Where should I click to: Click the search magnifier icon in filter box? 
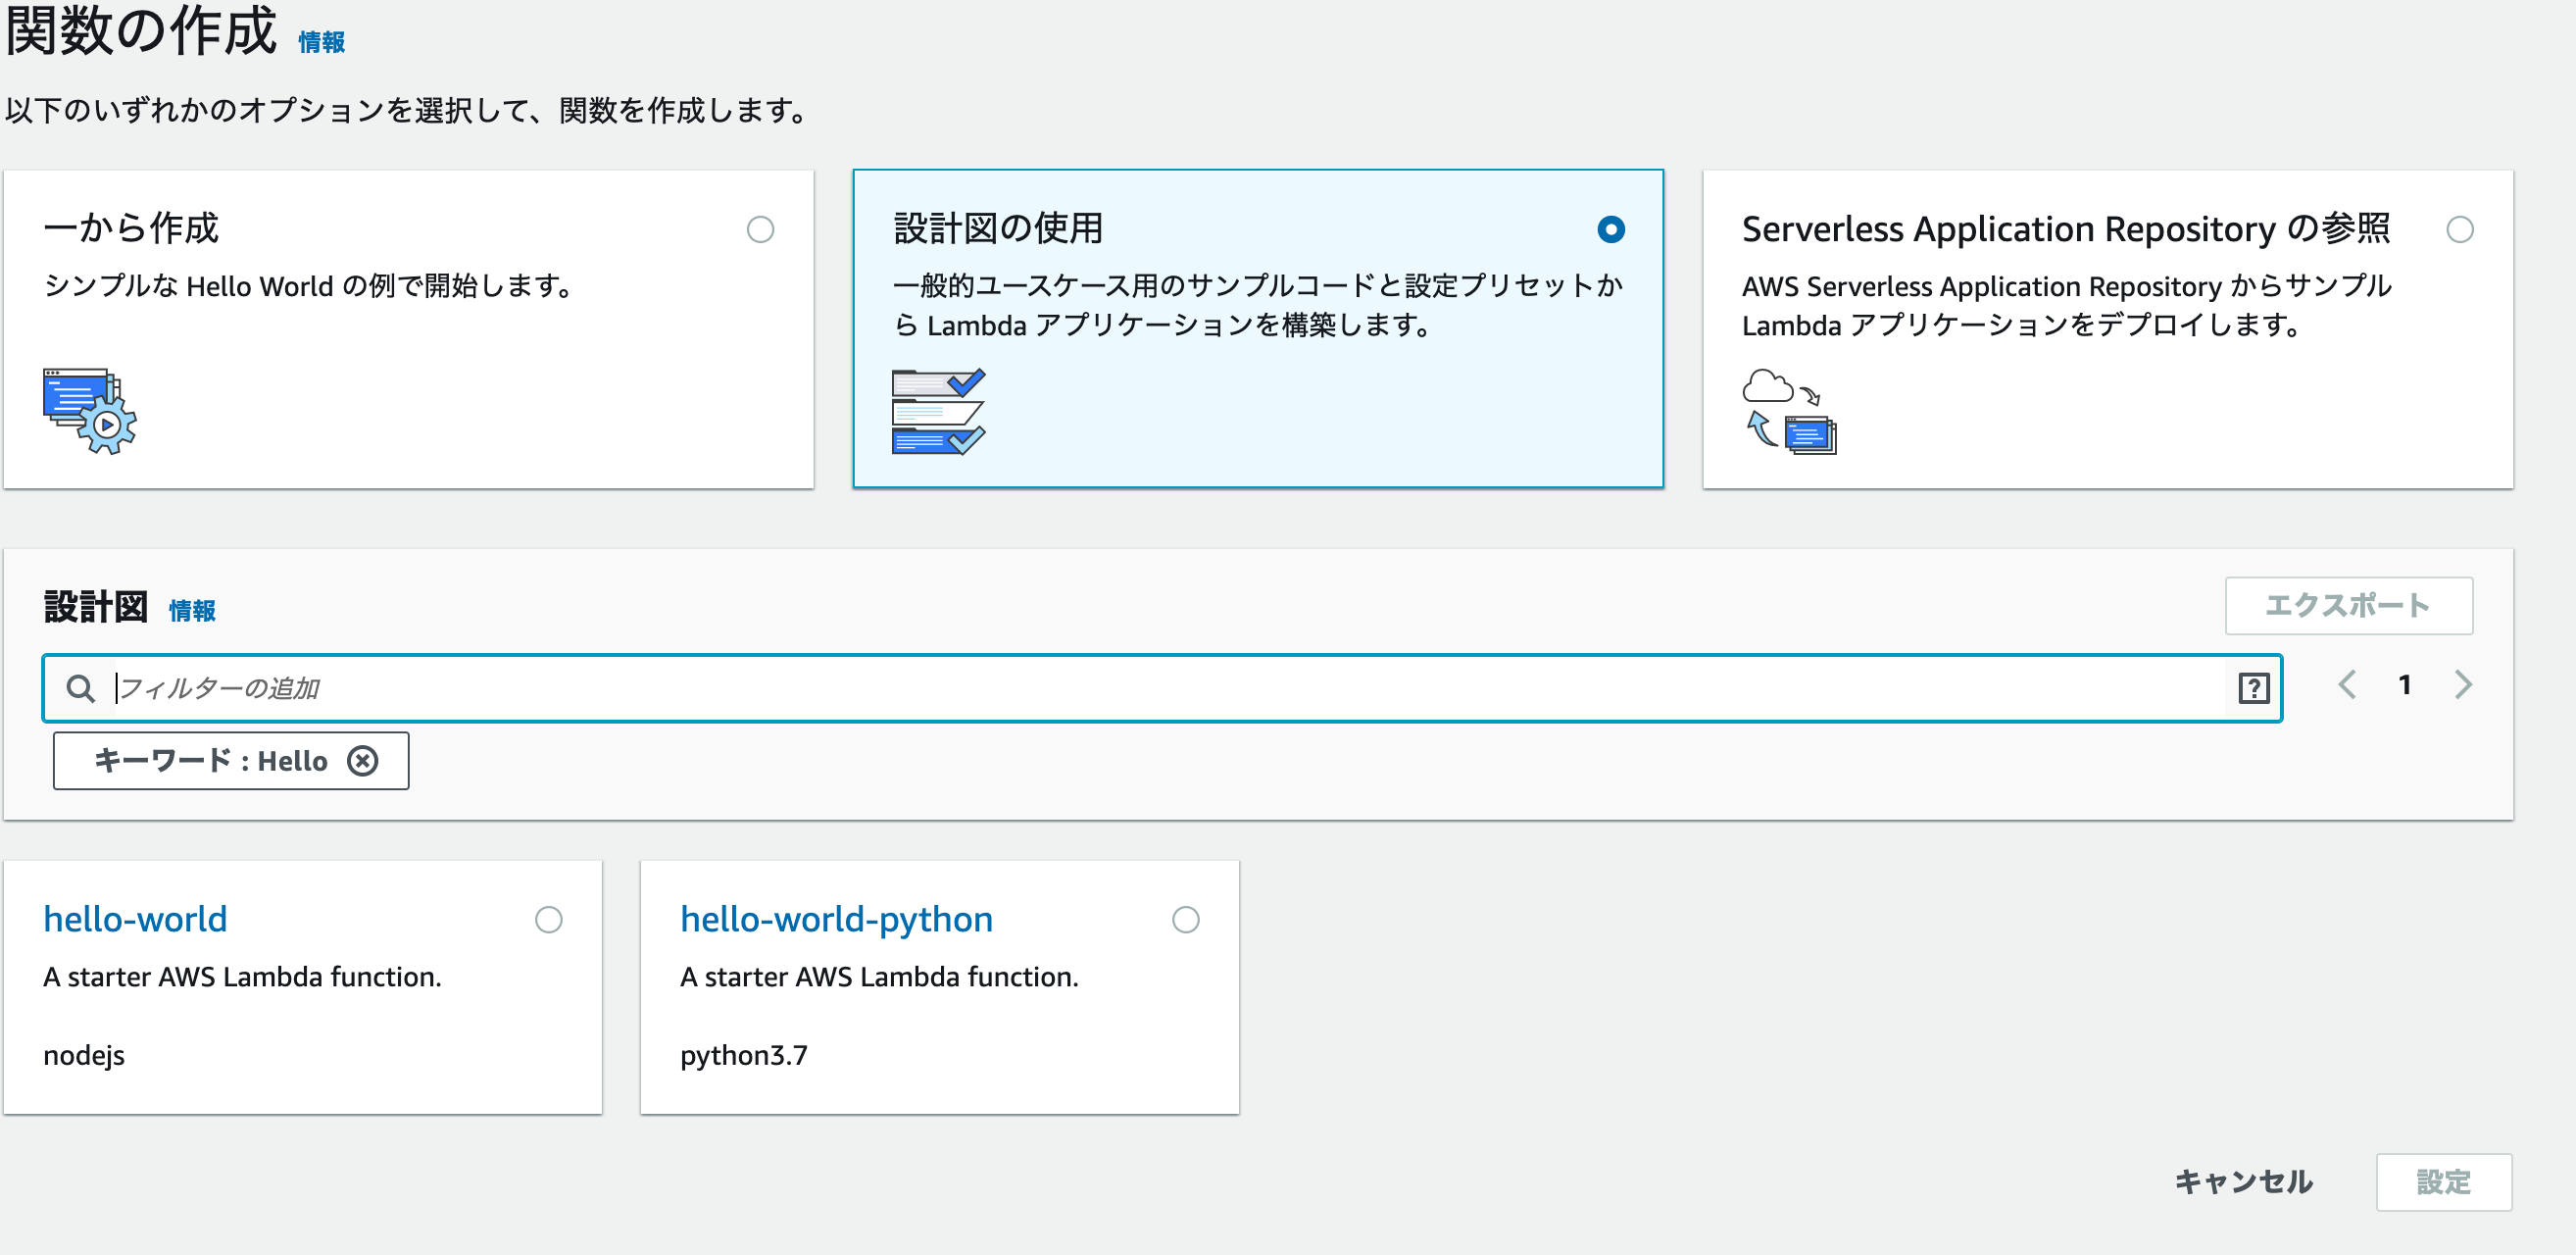(80, 688)
